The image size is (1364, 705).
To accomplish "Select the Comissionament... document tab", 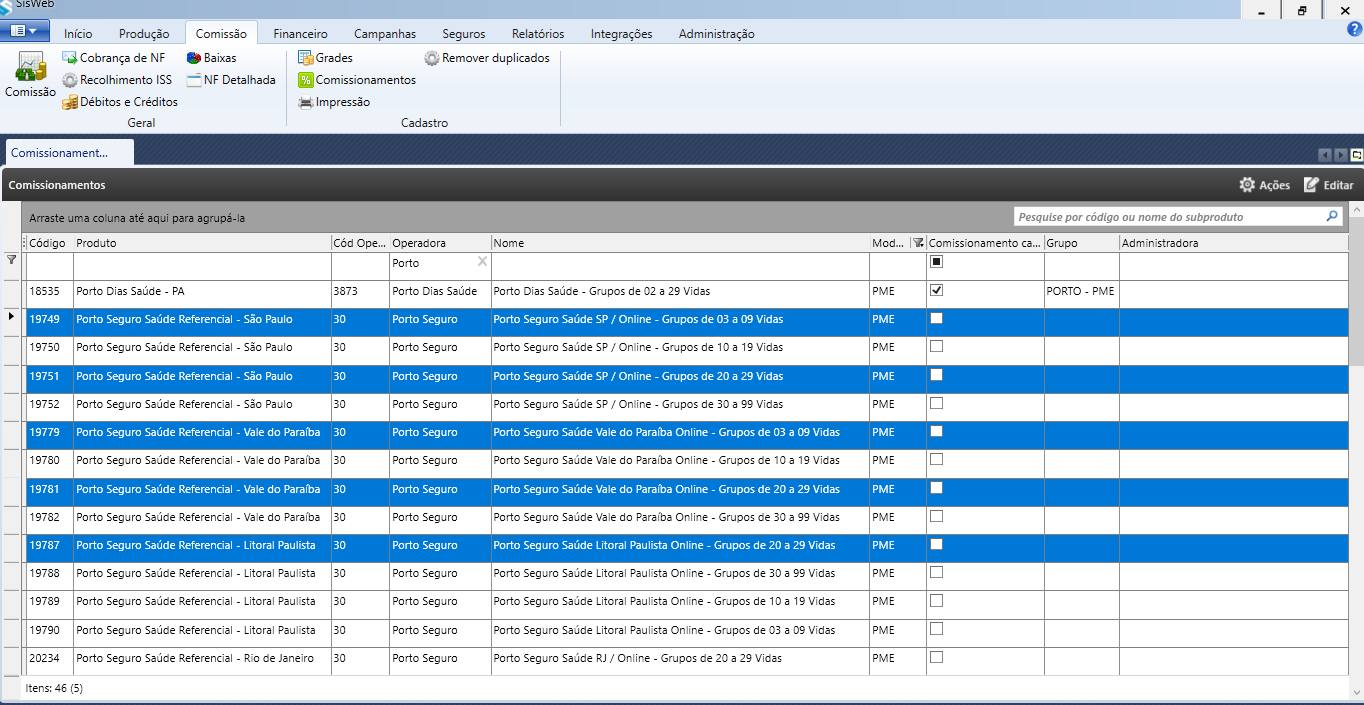I will click(70, 153).
